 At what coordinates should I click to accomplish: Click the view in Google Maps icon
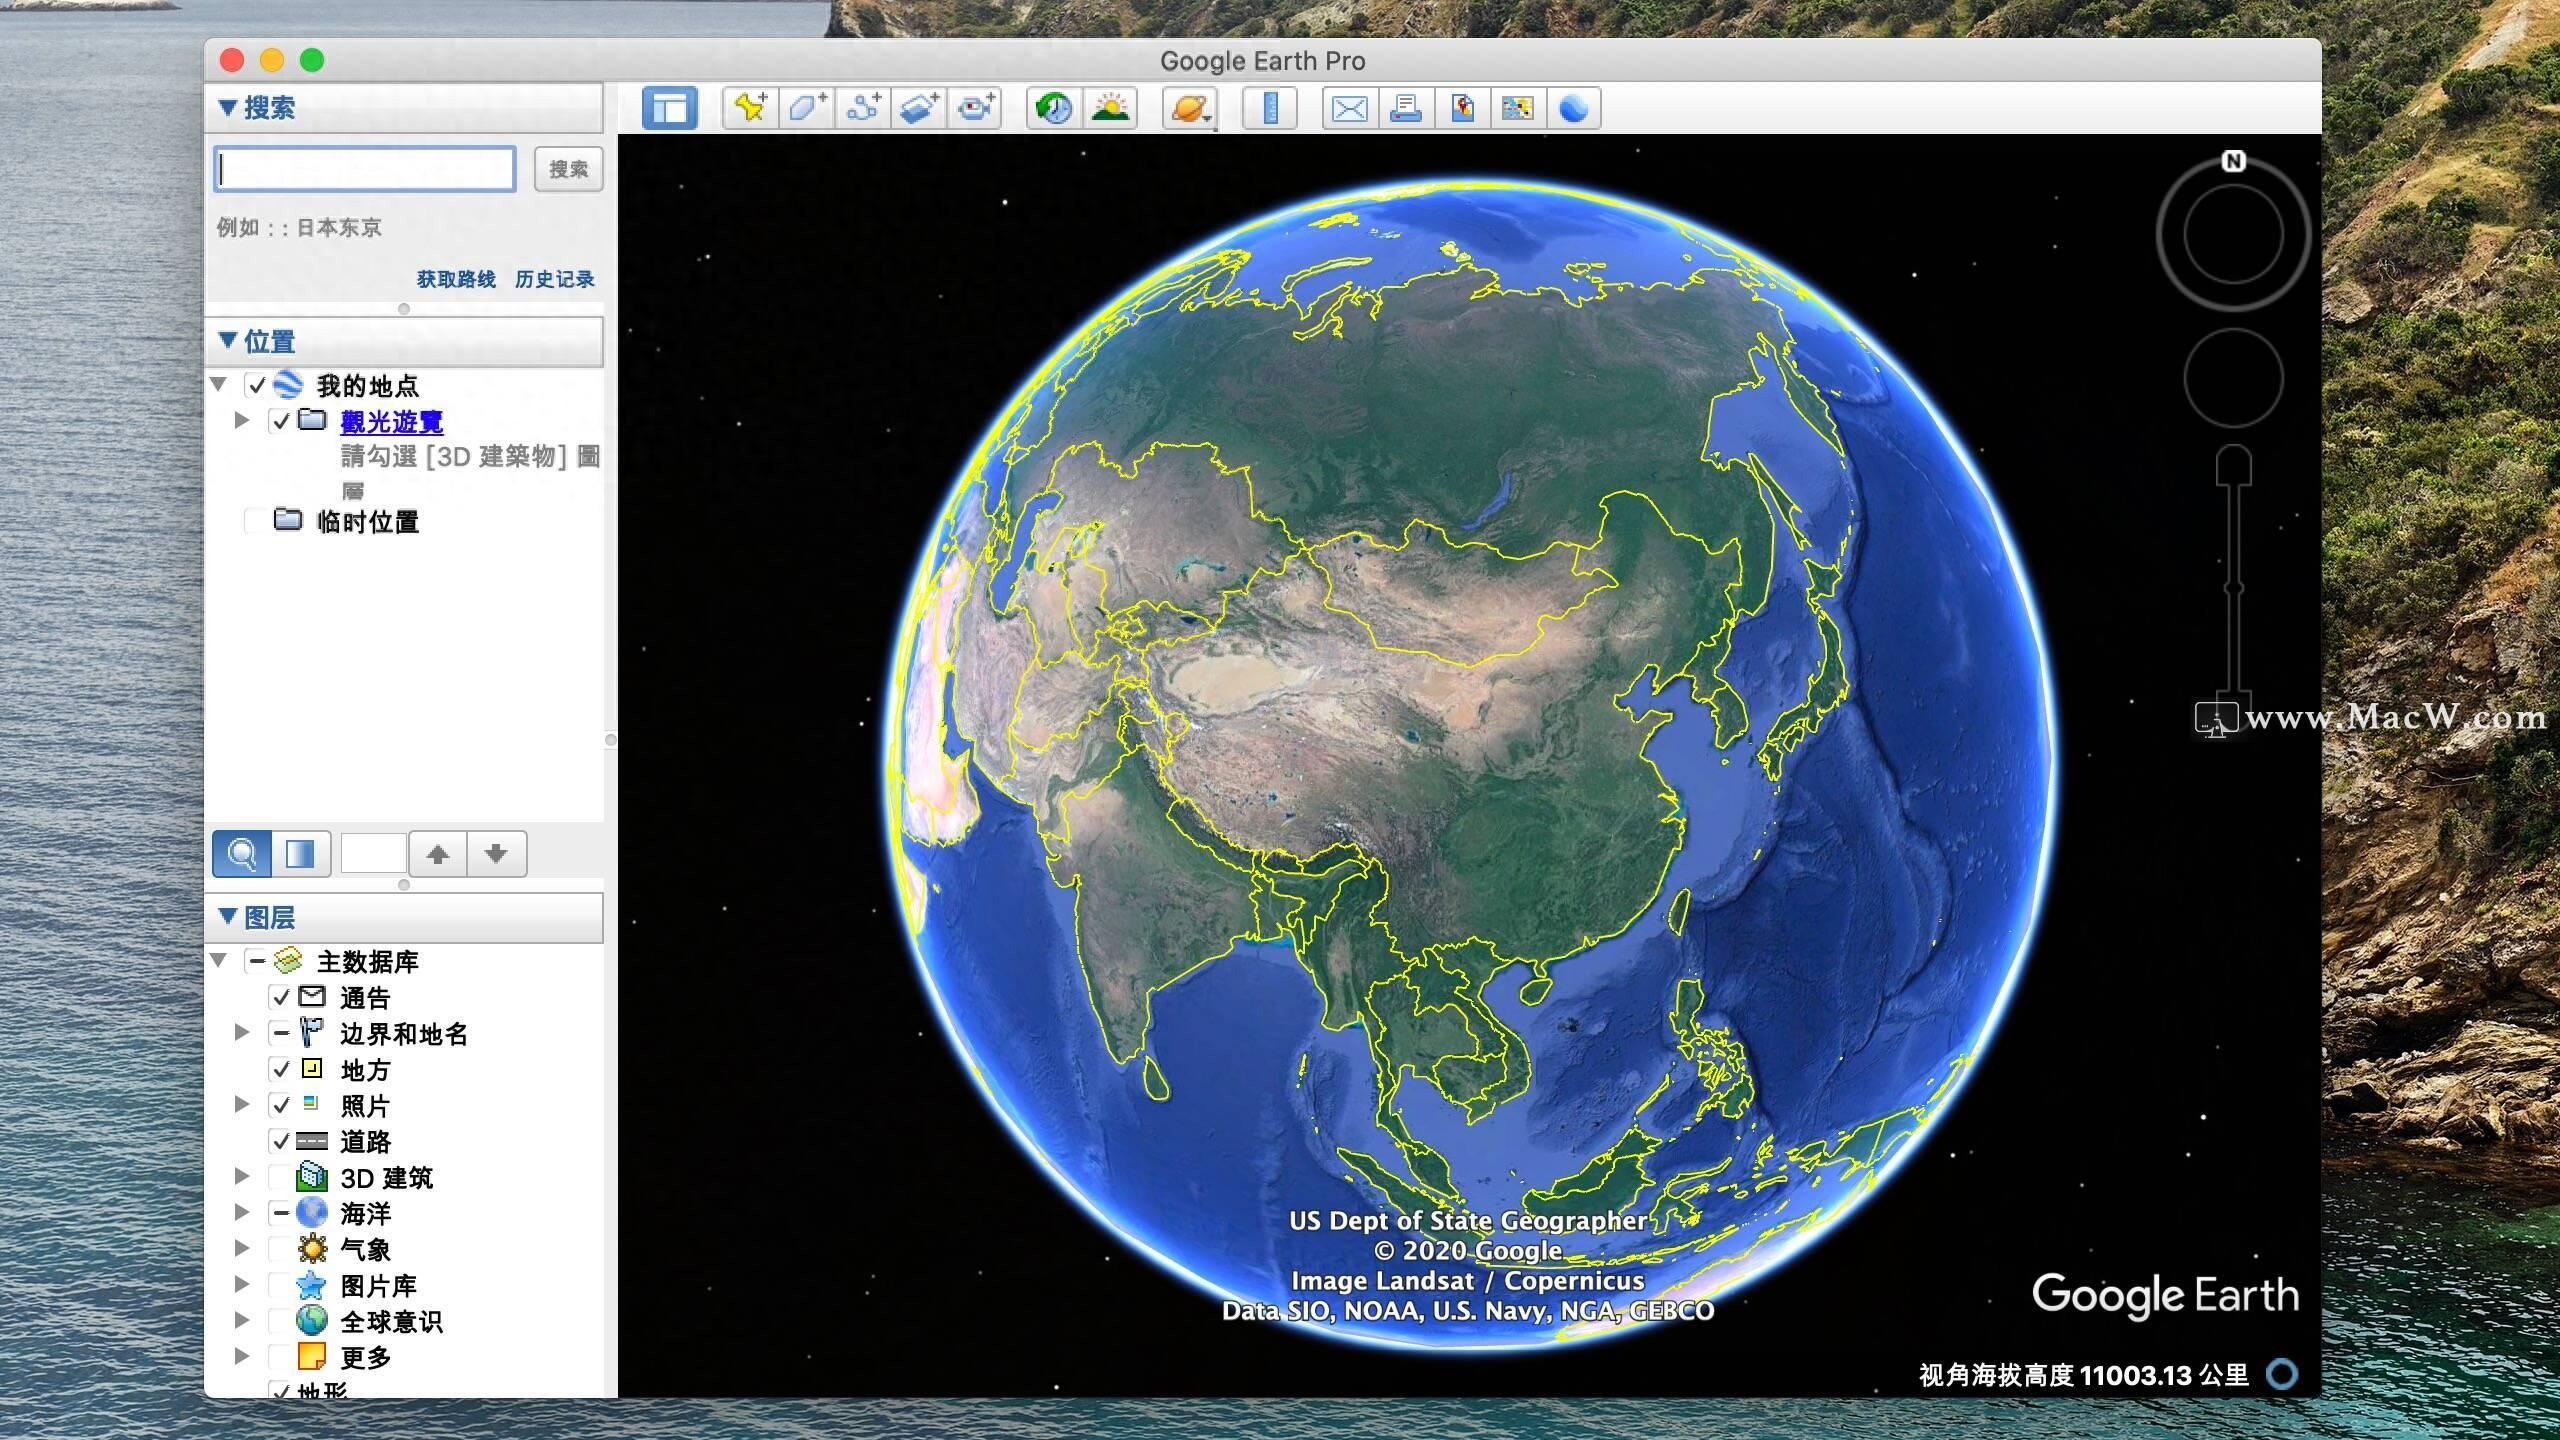pyautogui.click(x=1518, y=108)
